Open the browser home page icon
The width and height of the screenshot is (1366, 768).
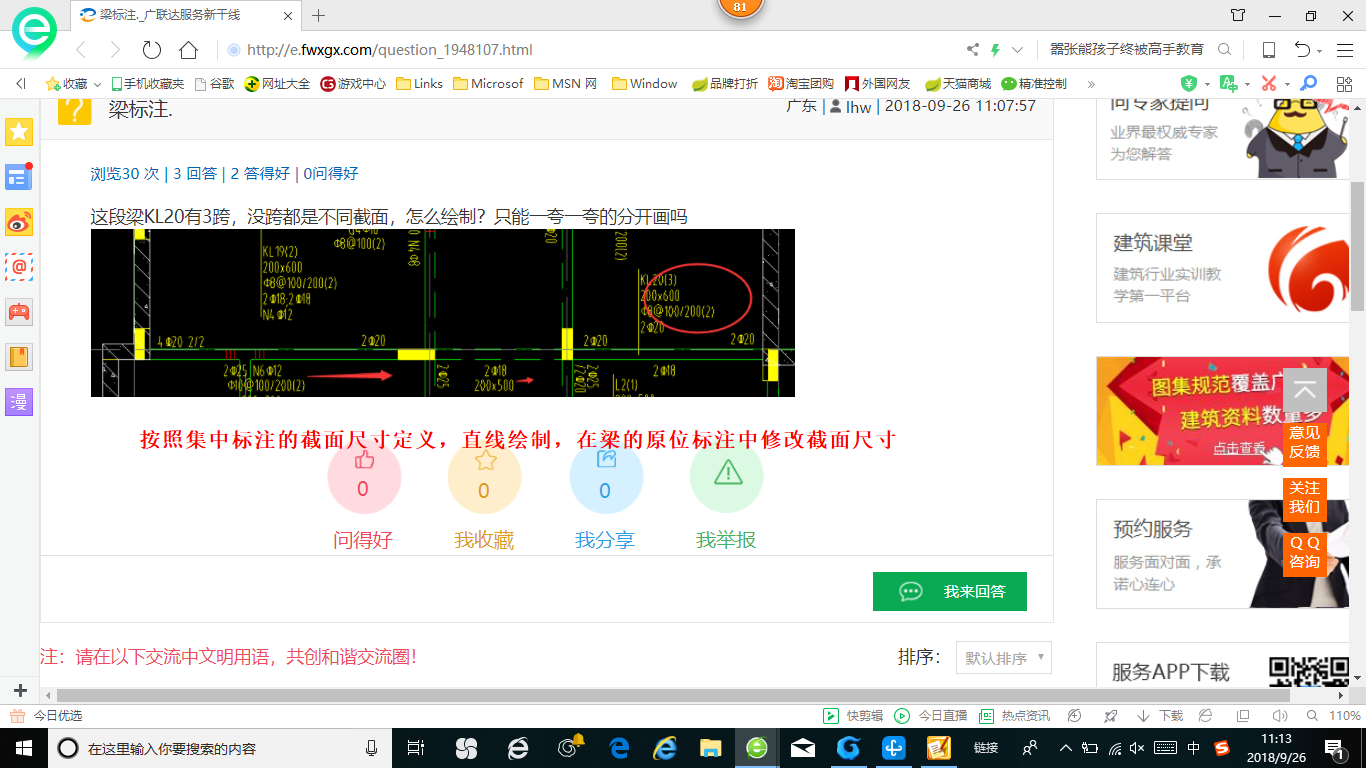tap(188, 50)
